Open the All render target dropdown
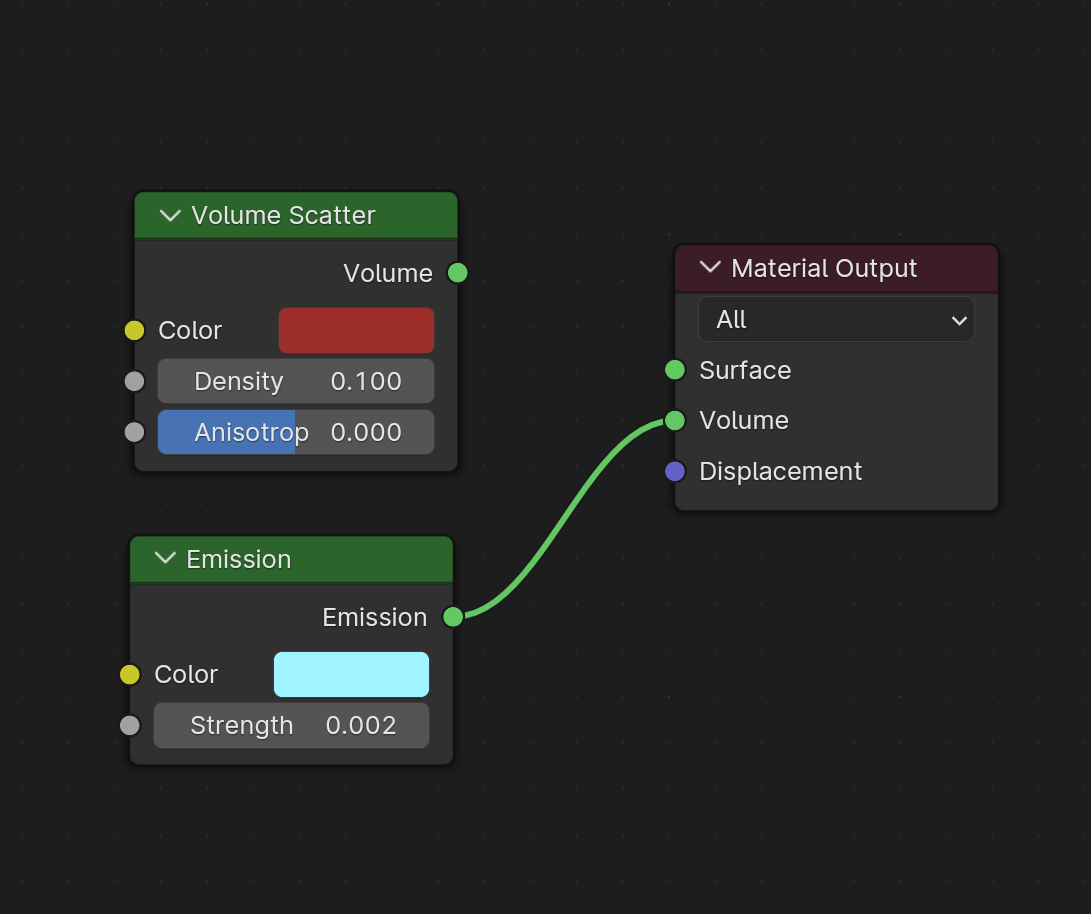 (836, 320)
